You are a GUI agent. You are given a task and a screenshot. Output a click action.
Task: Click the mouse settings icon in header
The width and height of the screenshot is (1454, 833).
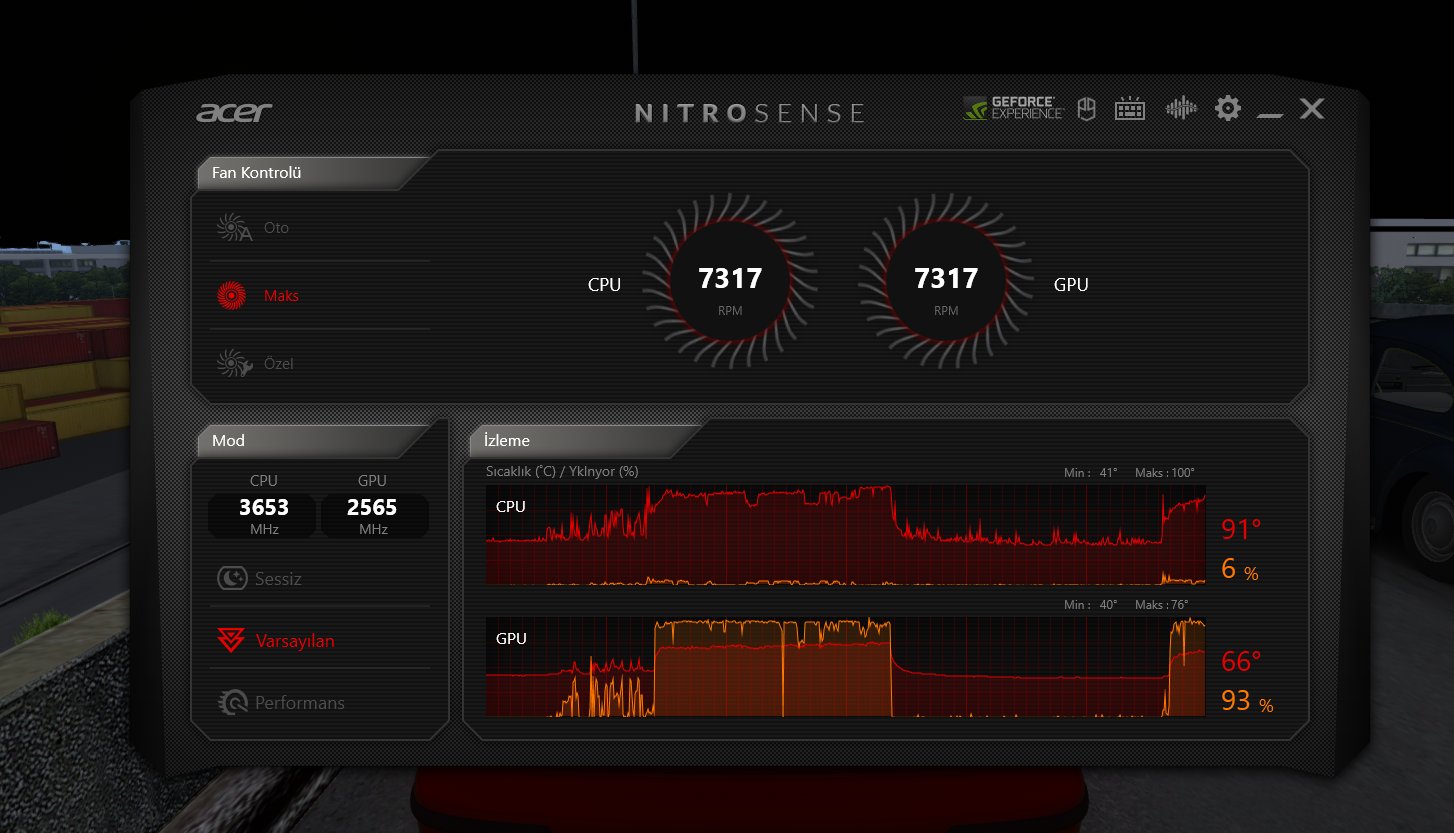pyautogui.click(x=1086, y=108)
